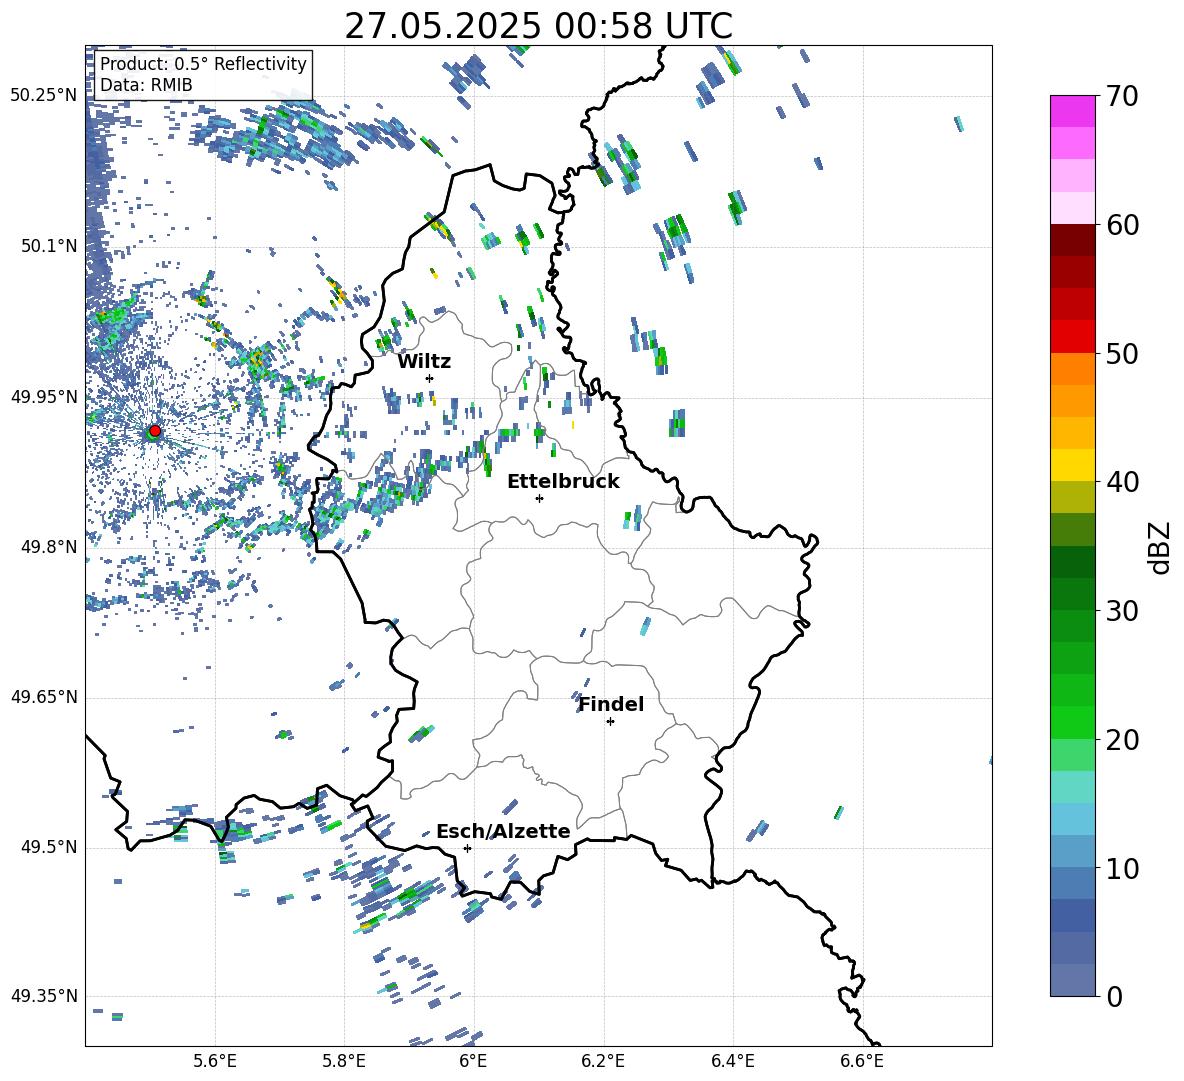
Task: Click the orange colorbar segment above 50
Action: coord(1072,368)
